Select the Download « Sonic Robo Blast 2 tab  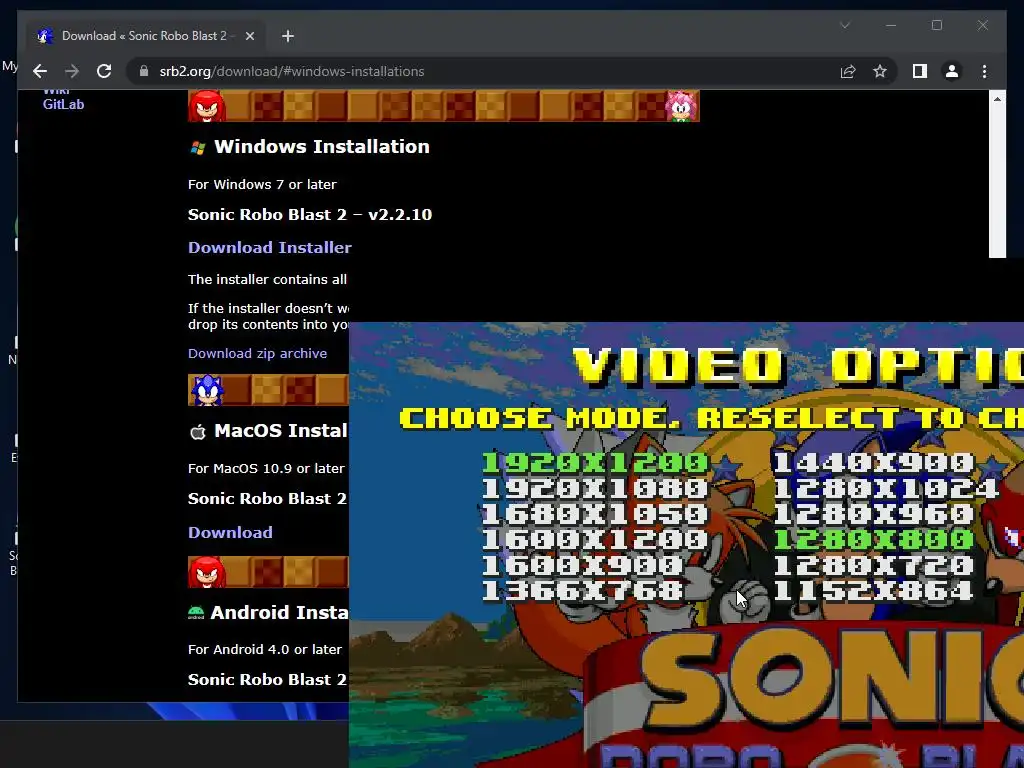coord(145,36)
